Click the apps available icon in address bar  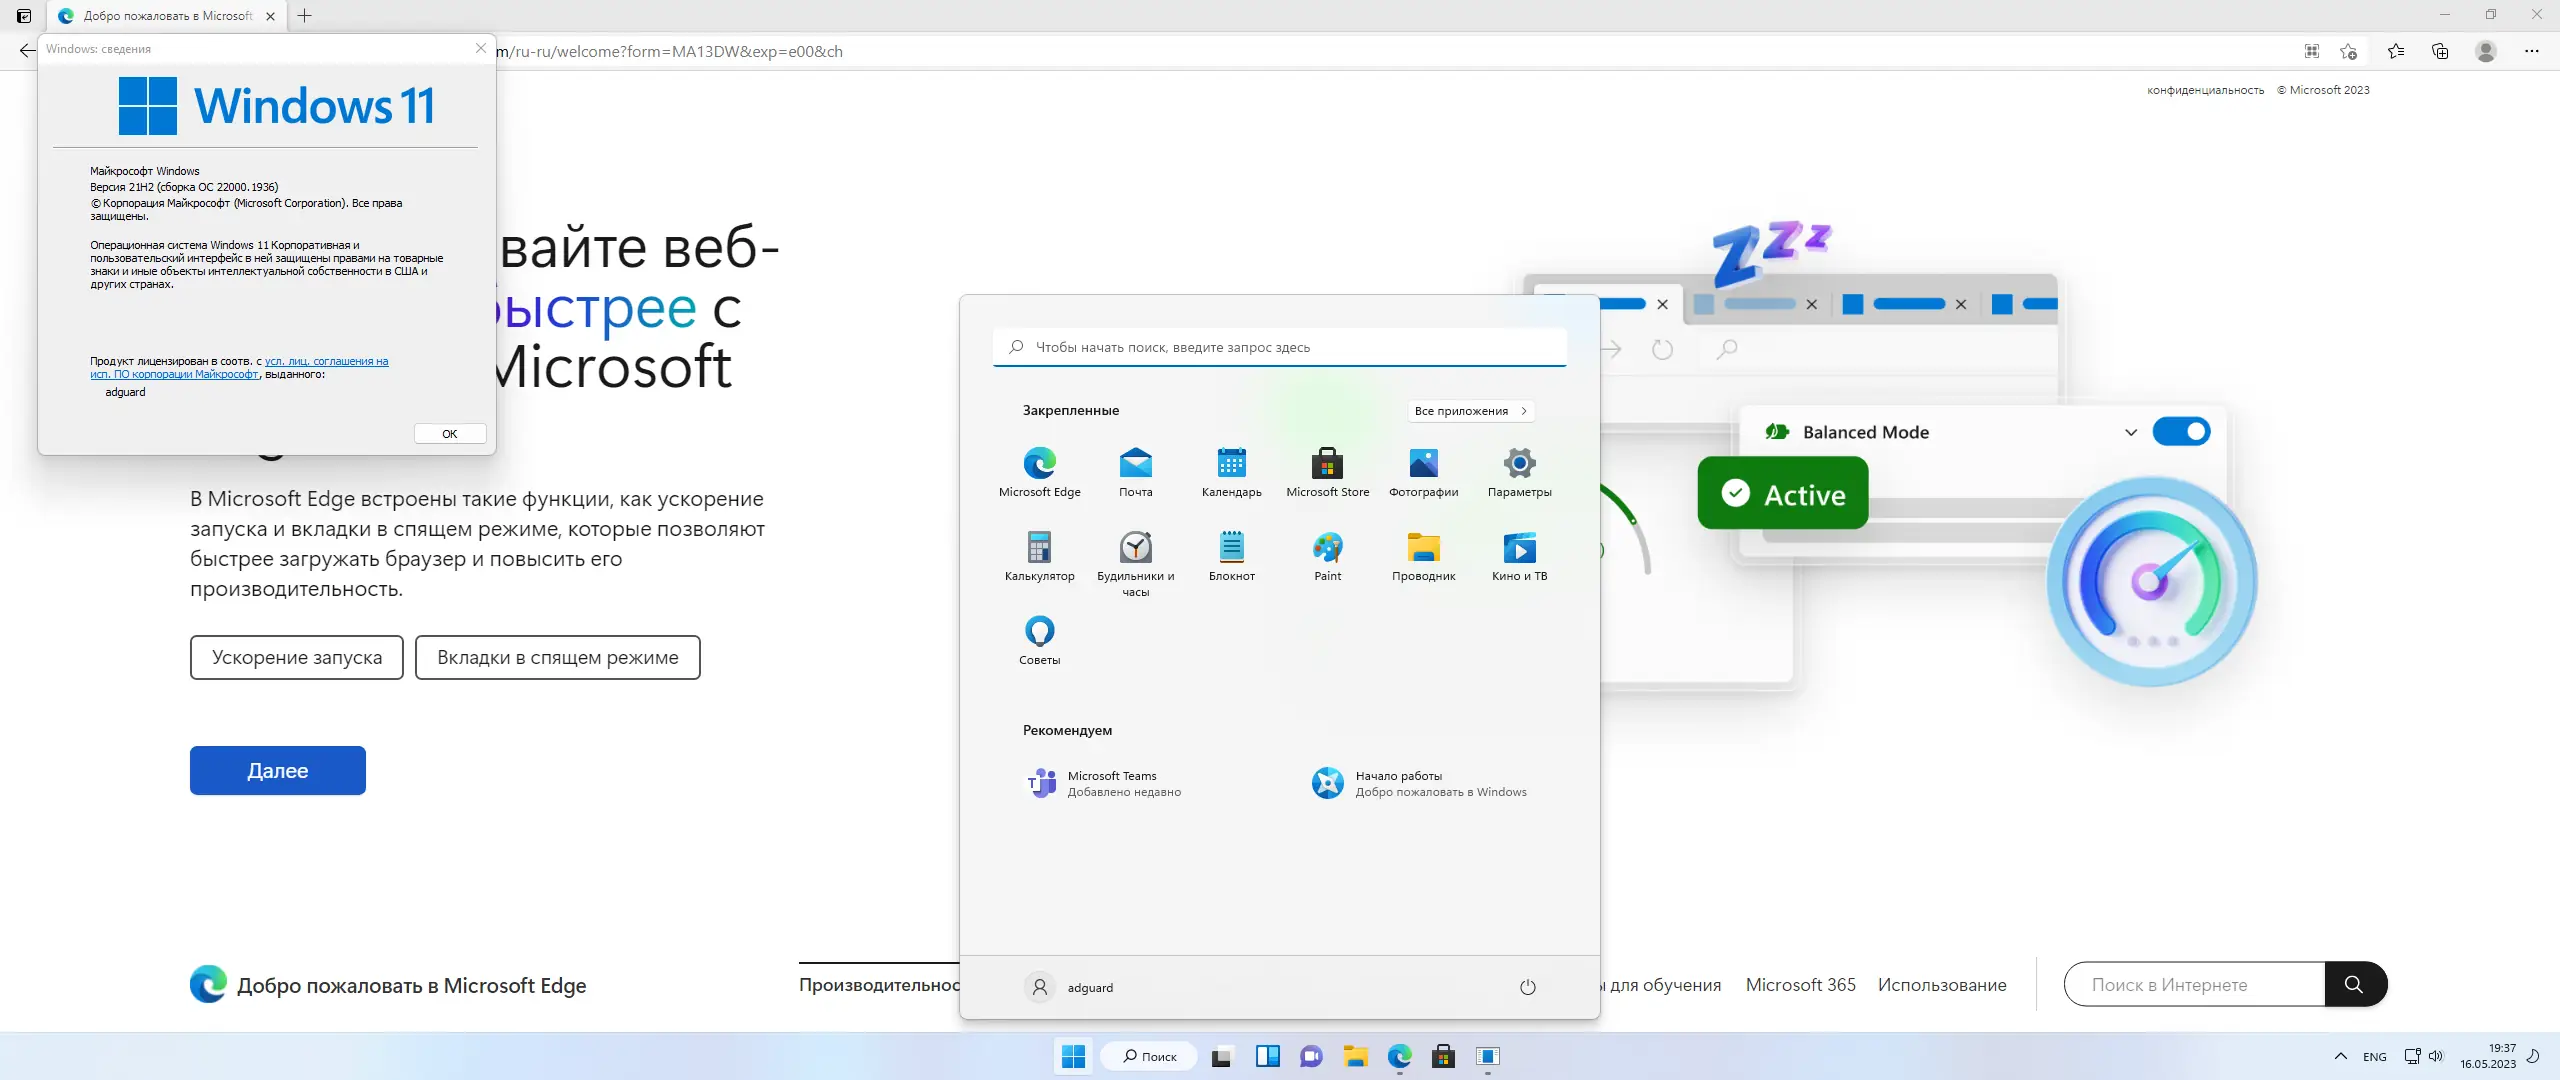pyautogui.click(x=2312, y=51)
